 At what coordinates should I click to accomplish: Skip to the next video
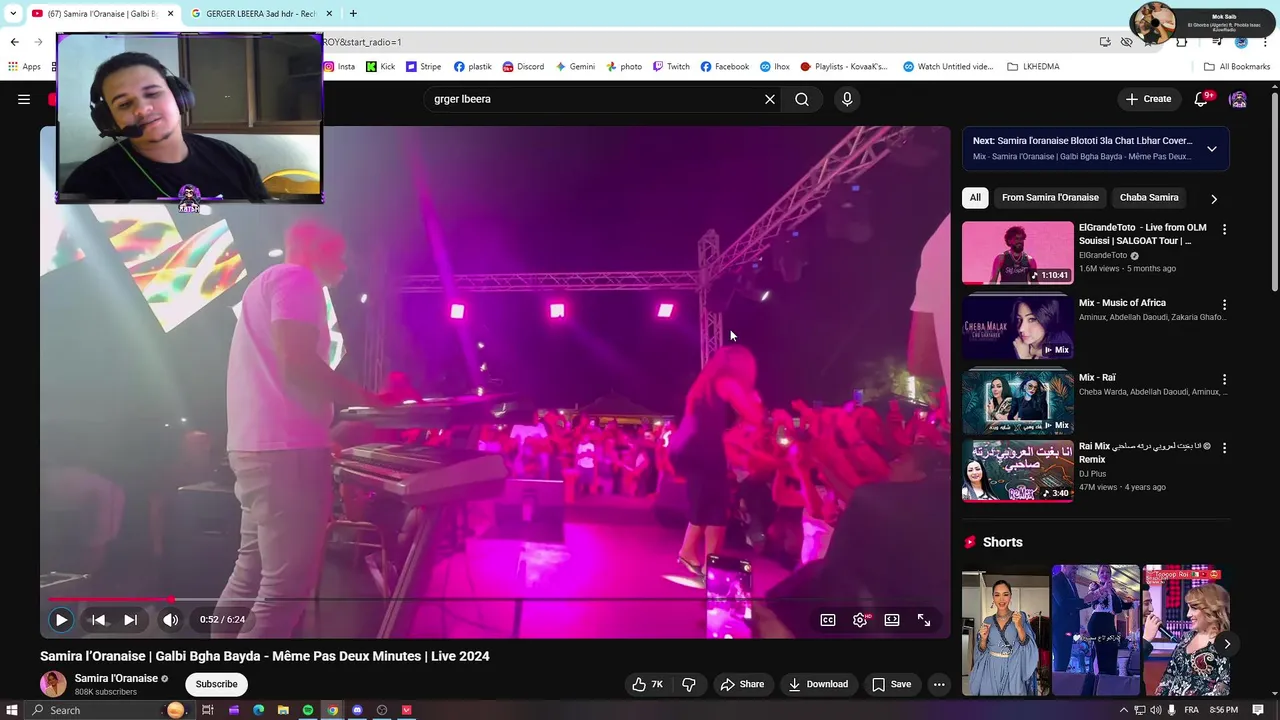[130, 620]
